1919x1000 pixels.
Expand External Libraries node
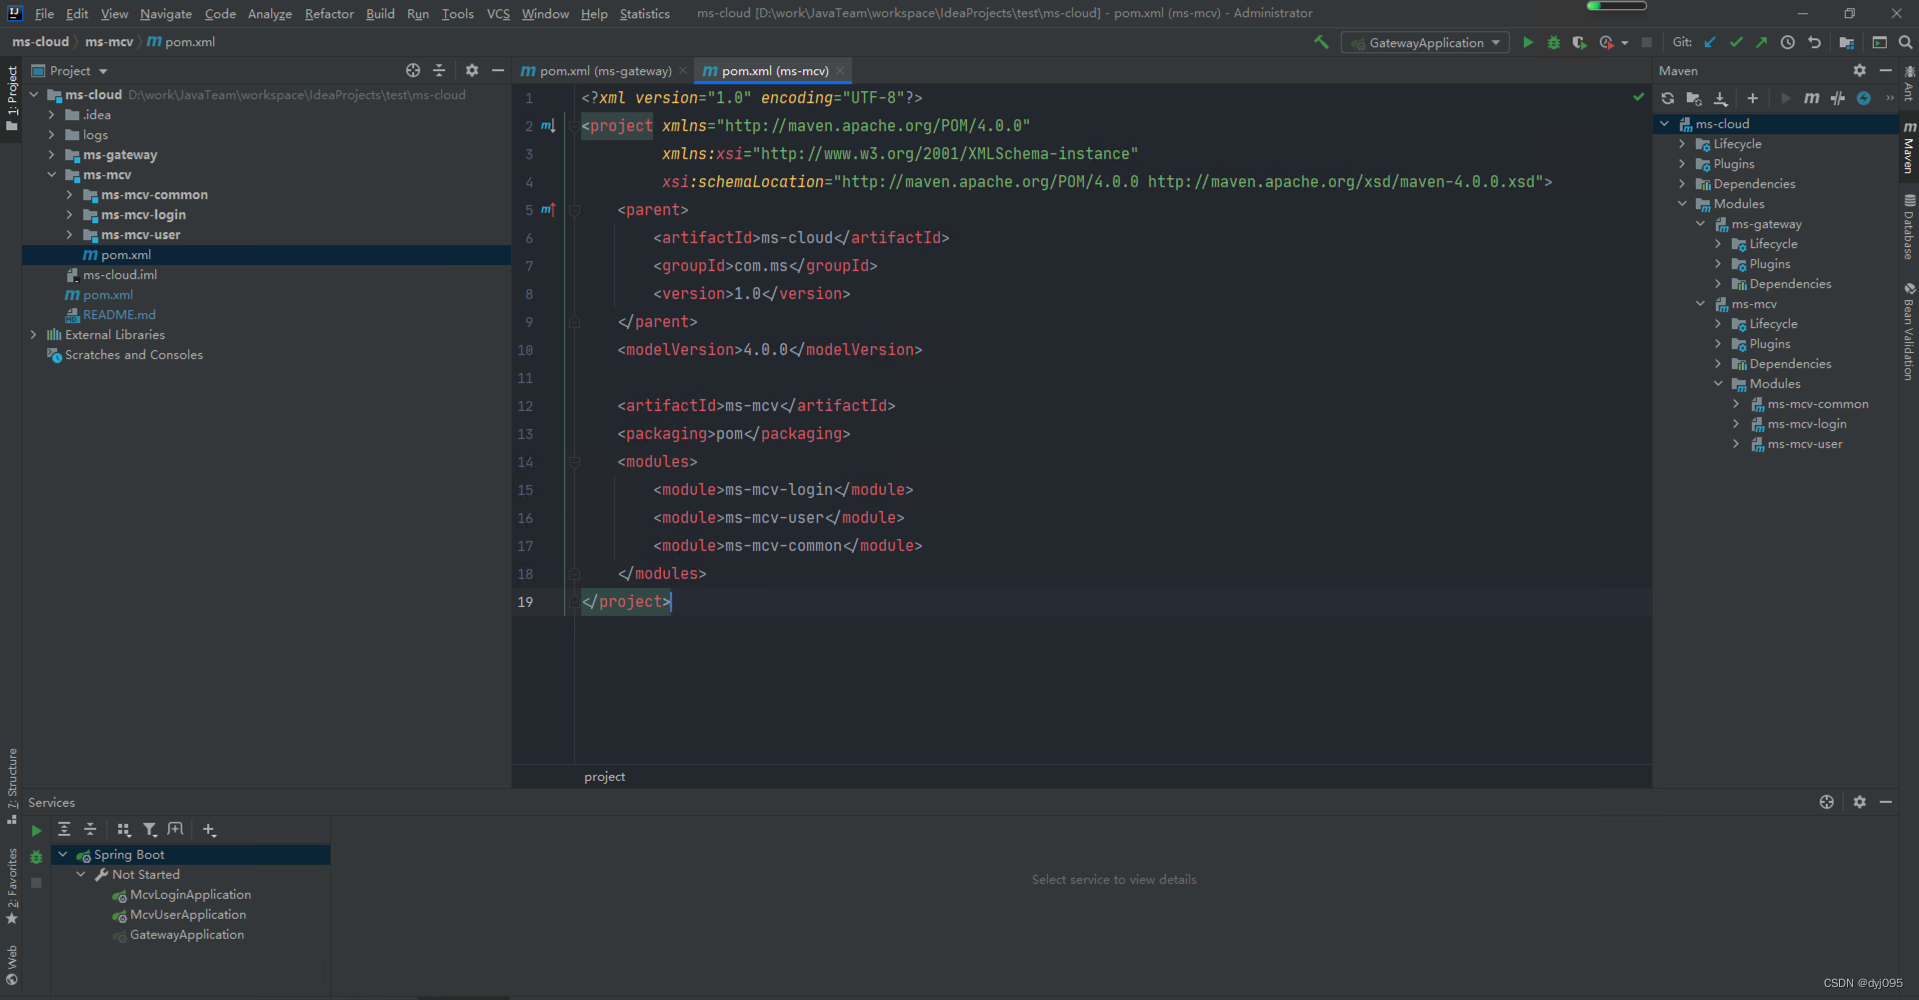pos(34,335)
